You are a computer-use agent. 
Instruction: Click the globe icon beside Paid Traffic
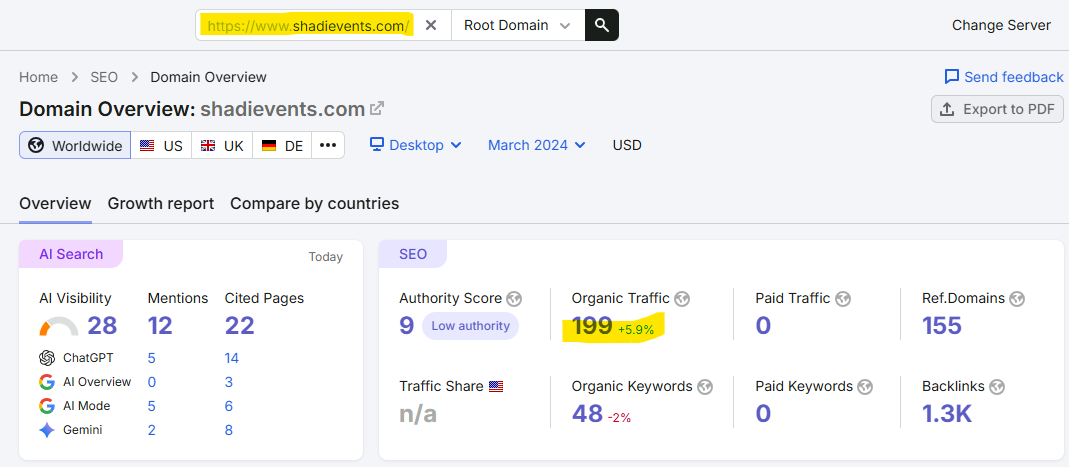[843, 299]
